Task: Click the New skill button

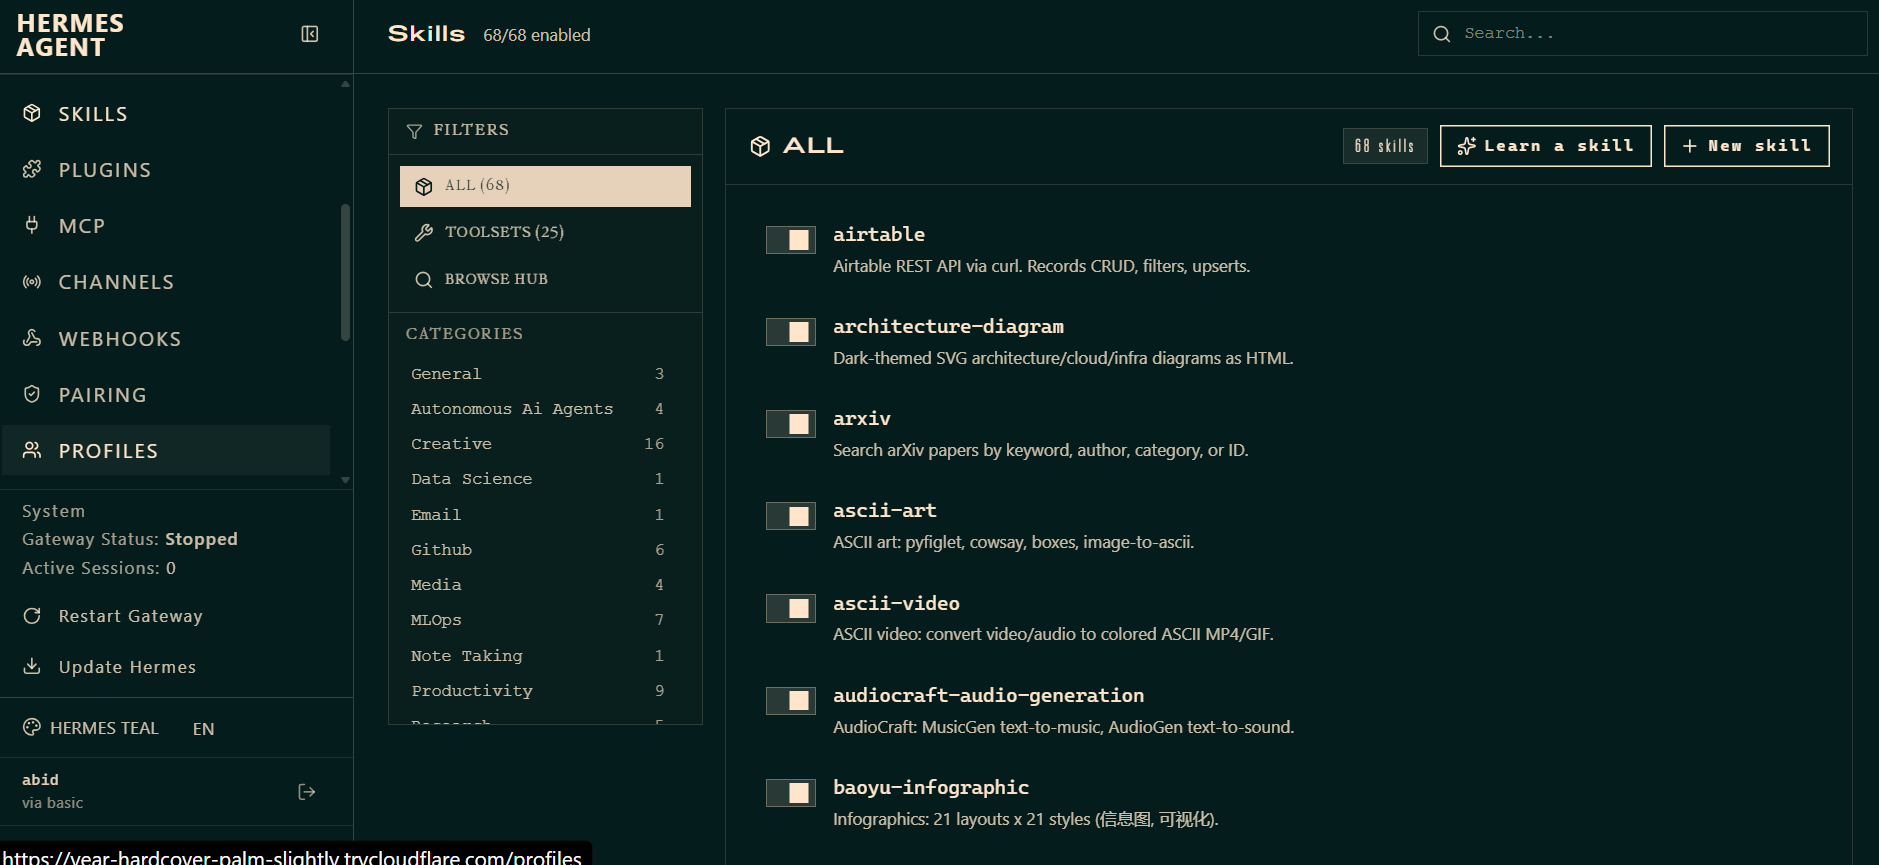Action: (1746, 146)
